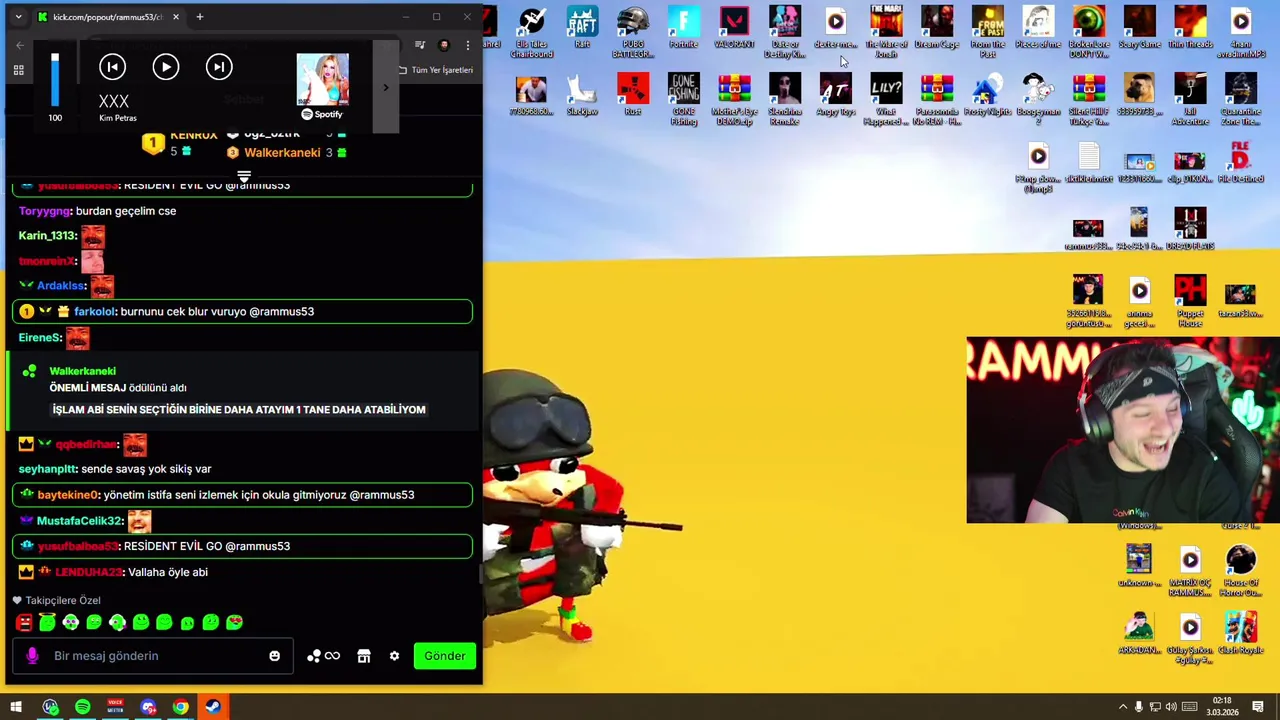The width and height of the screenshot is (1280, 720).
Task: Close the kick.com popout tab
Action: pyautogui.click(x=175, y=17)
